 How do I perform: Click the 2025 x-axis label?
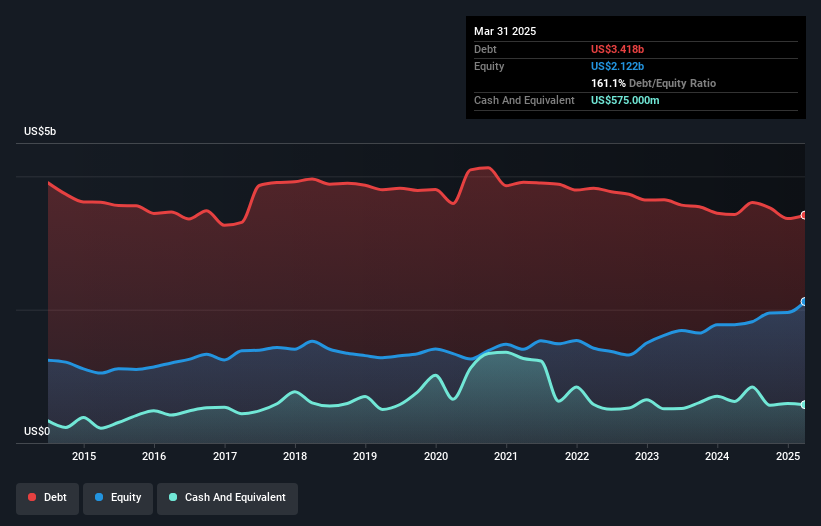coord(787,456)
